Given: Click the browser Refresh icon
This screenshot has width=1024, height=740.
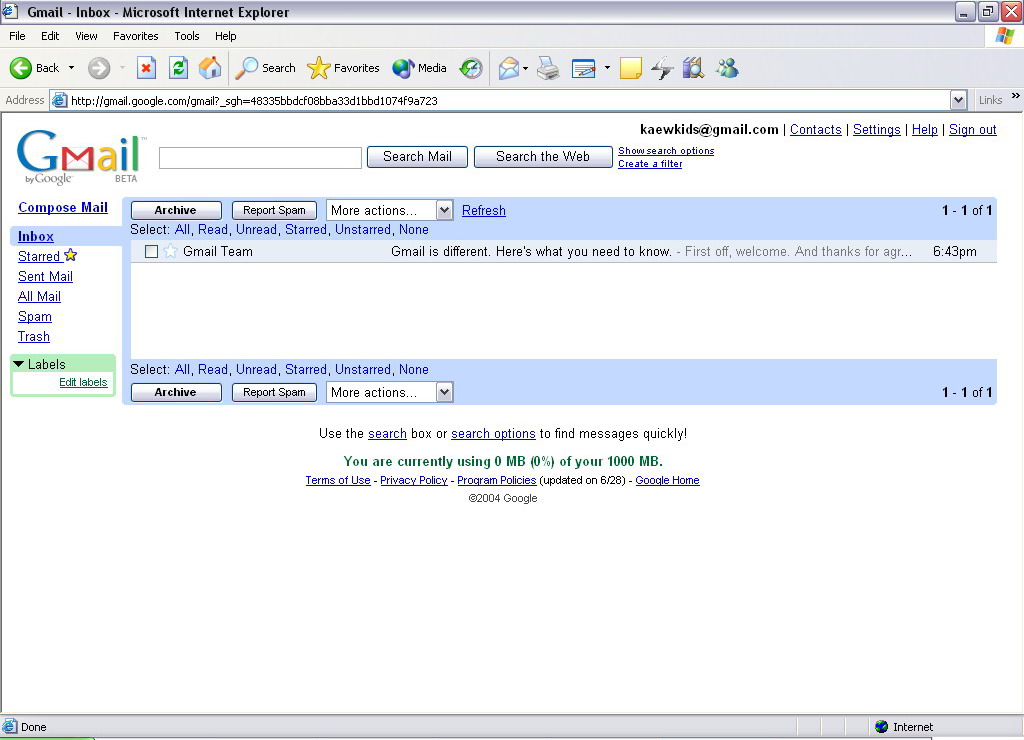Looking at the screenshot, I should (x=178, y=68).
